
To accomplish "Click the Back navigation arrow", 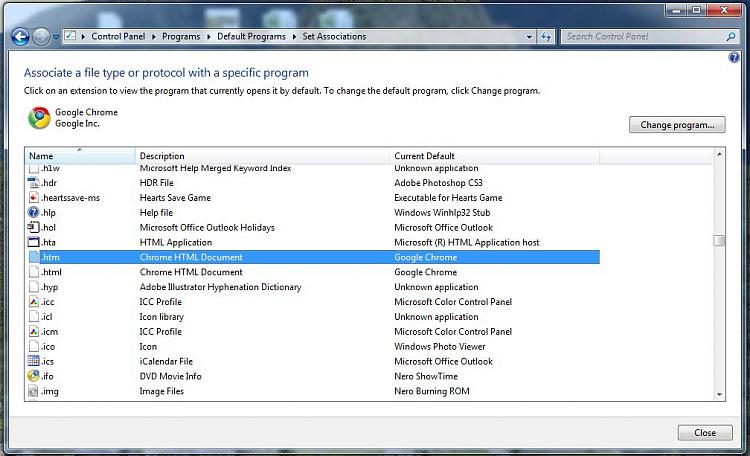I will (20, 37).
